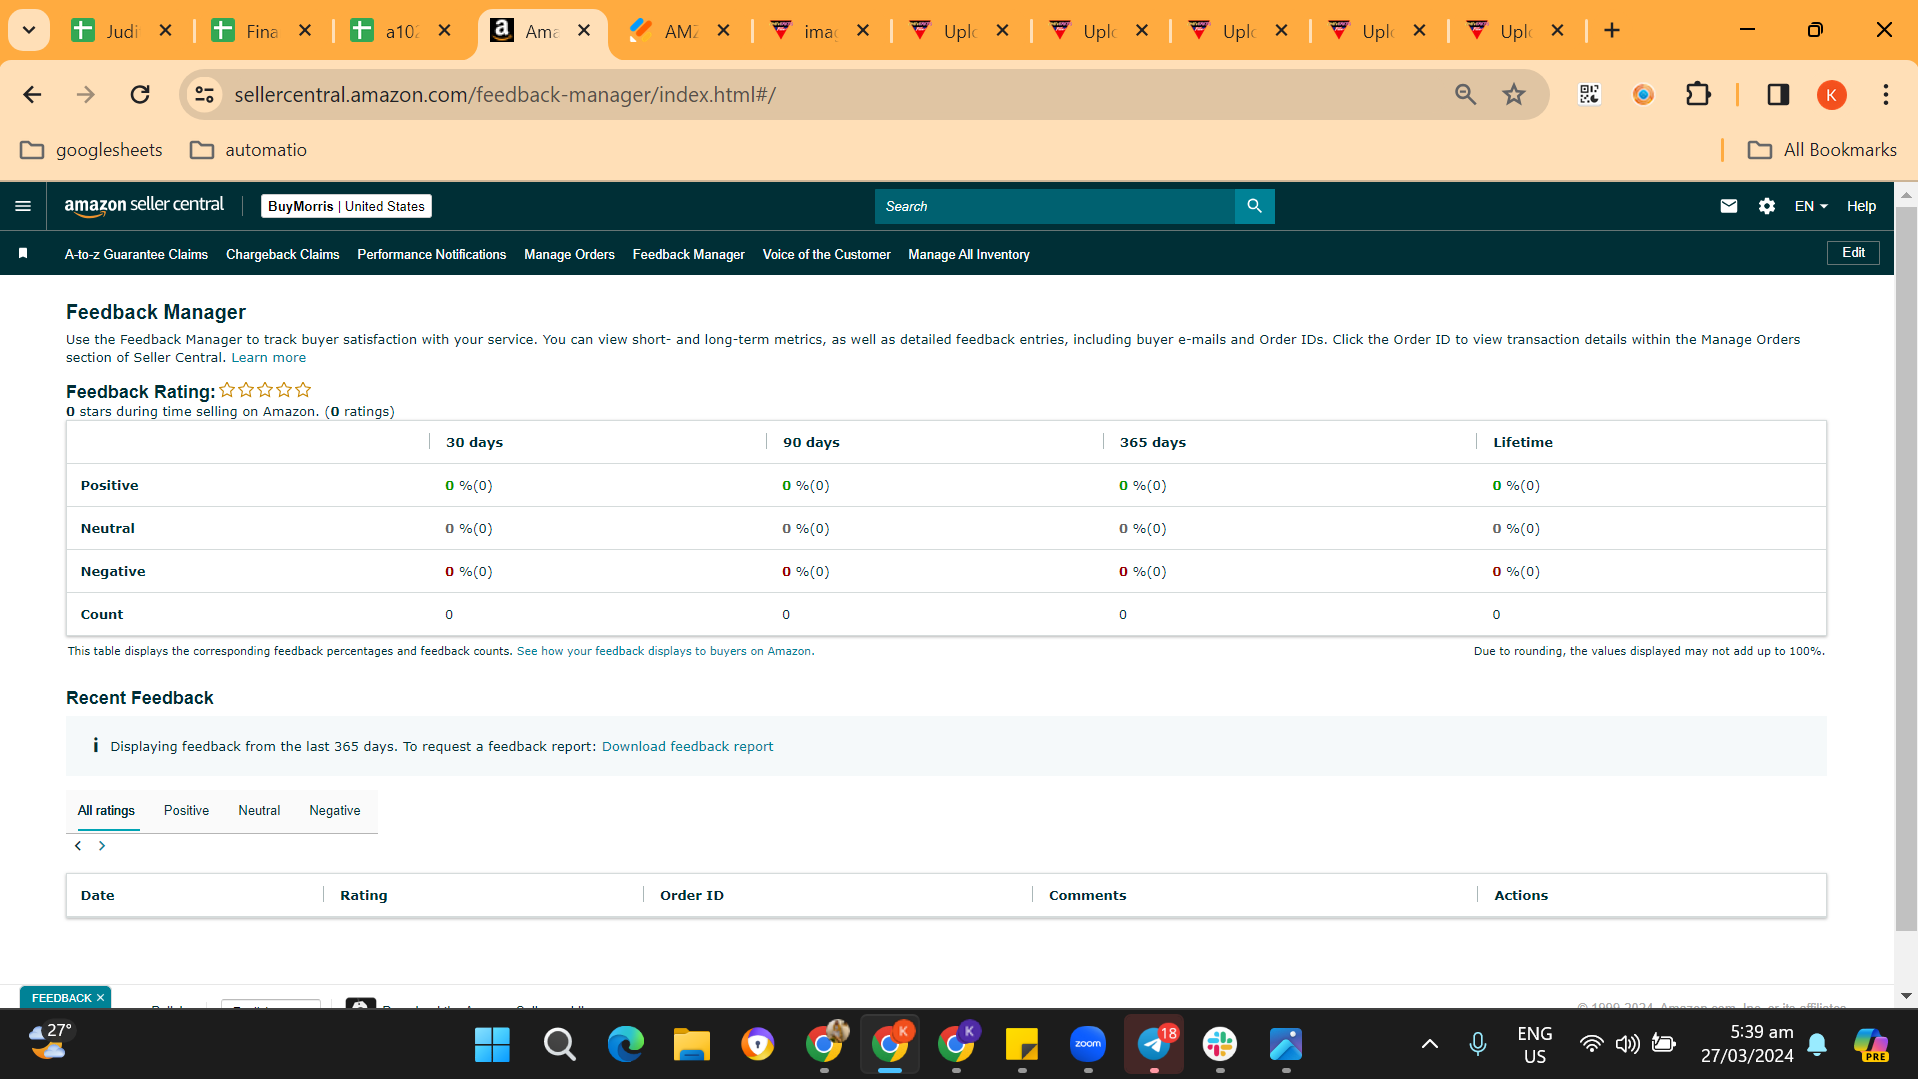Click the page vertical scrollbar

pos(1906,570)
